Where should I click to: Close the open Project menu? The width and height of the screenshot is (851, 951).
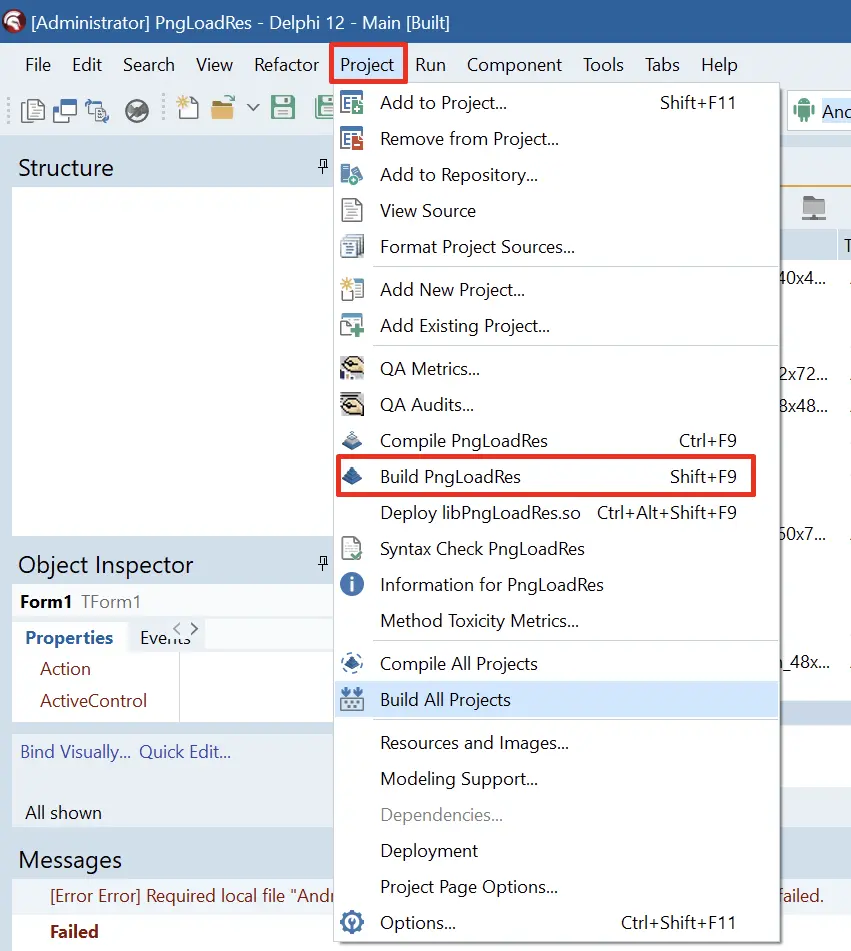367,64
